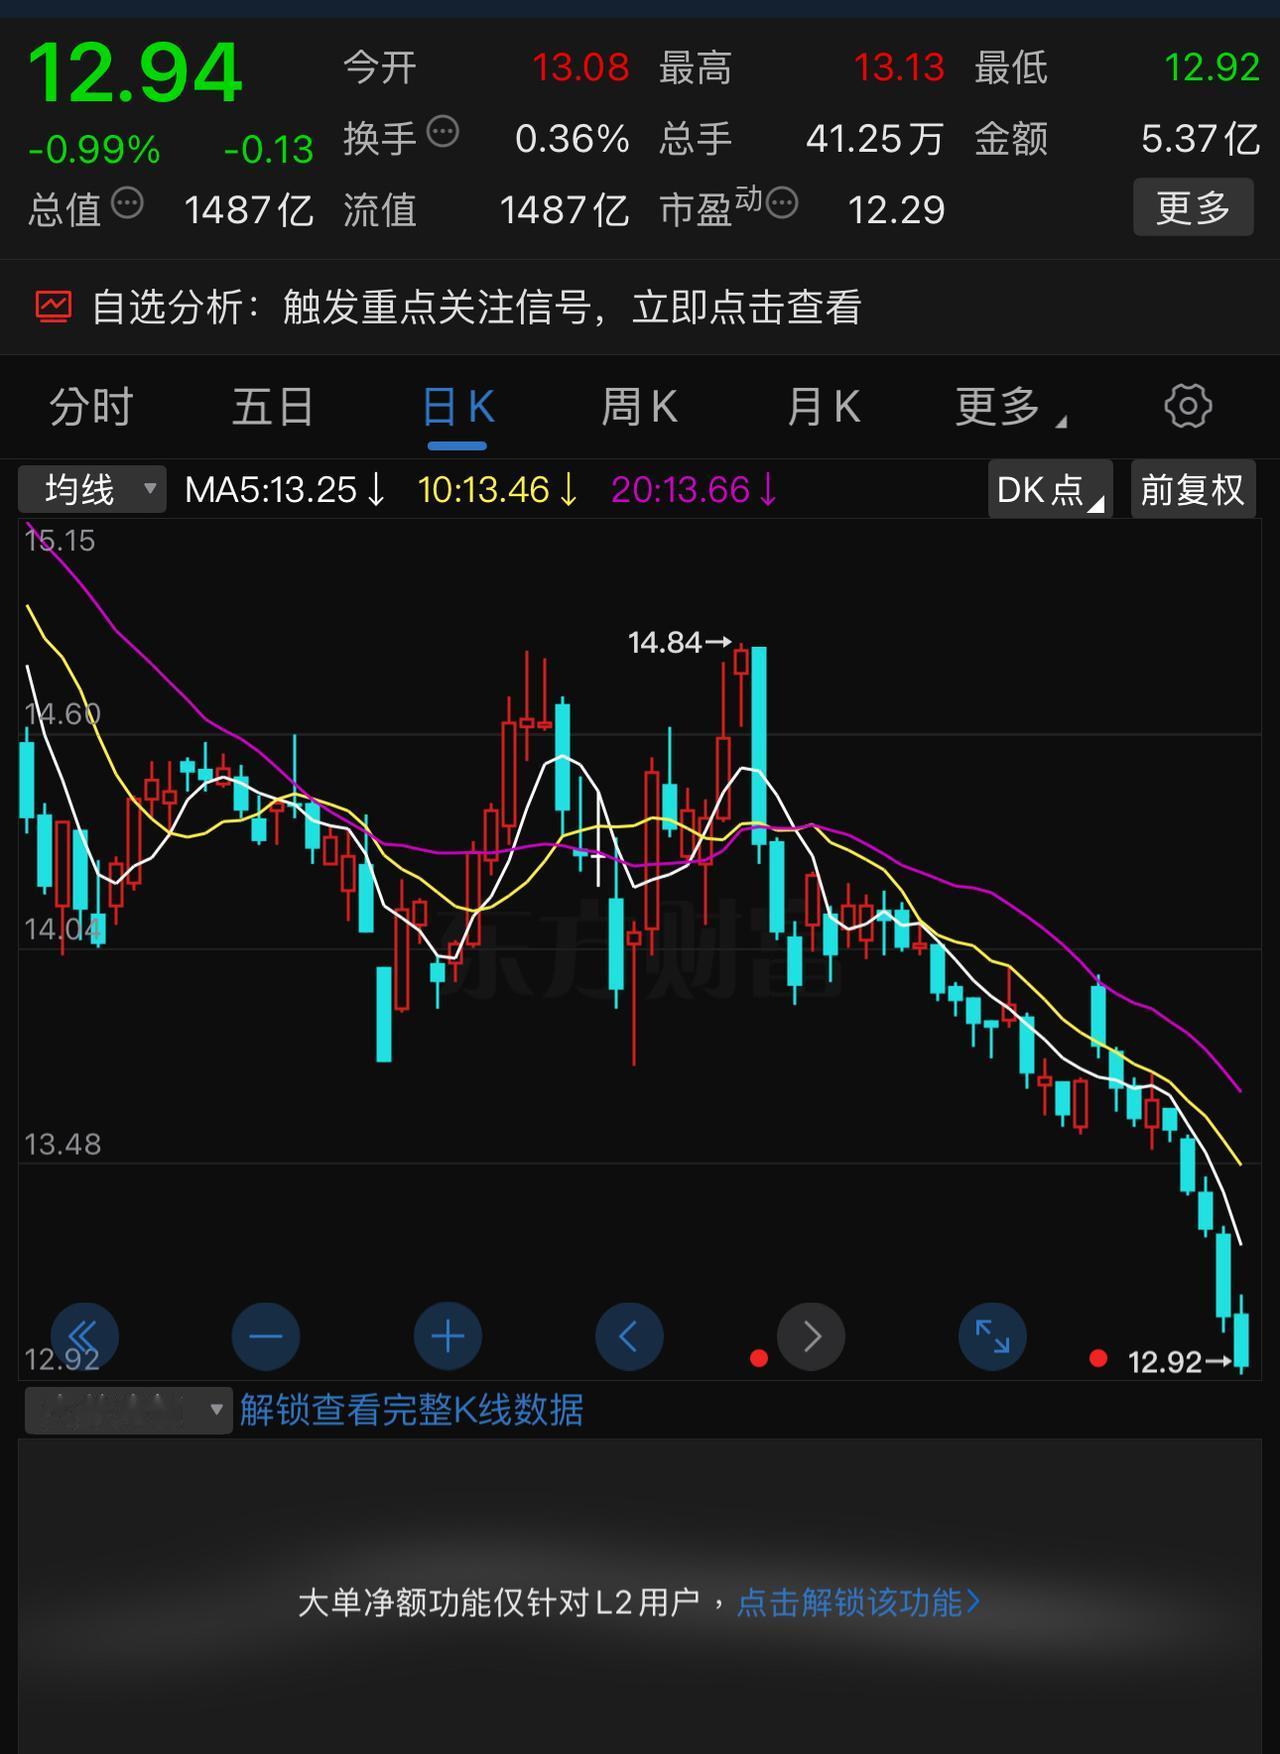Switch to 周K tab
This screenshot has height=1754, width=1280.
(x=640, y=407)
